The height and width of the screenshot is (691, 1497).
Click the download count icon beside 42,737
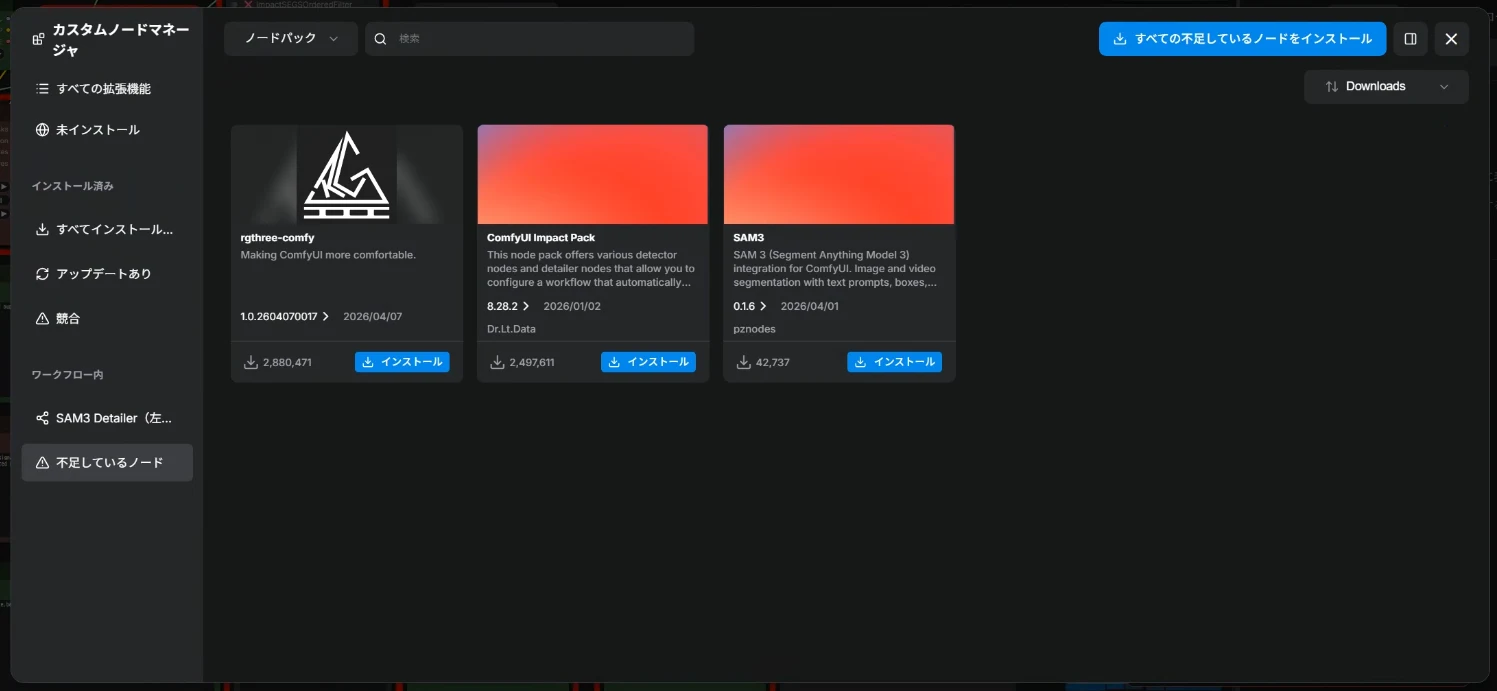(x=743, y=362)
